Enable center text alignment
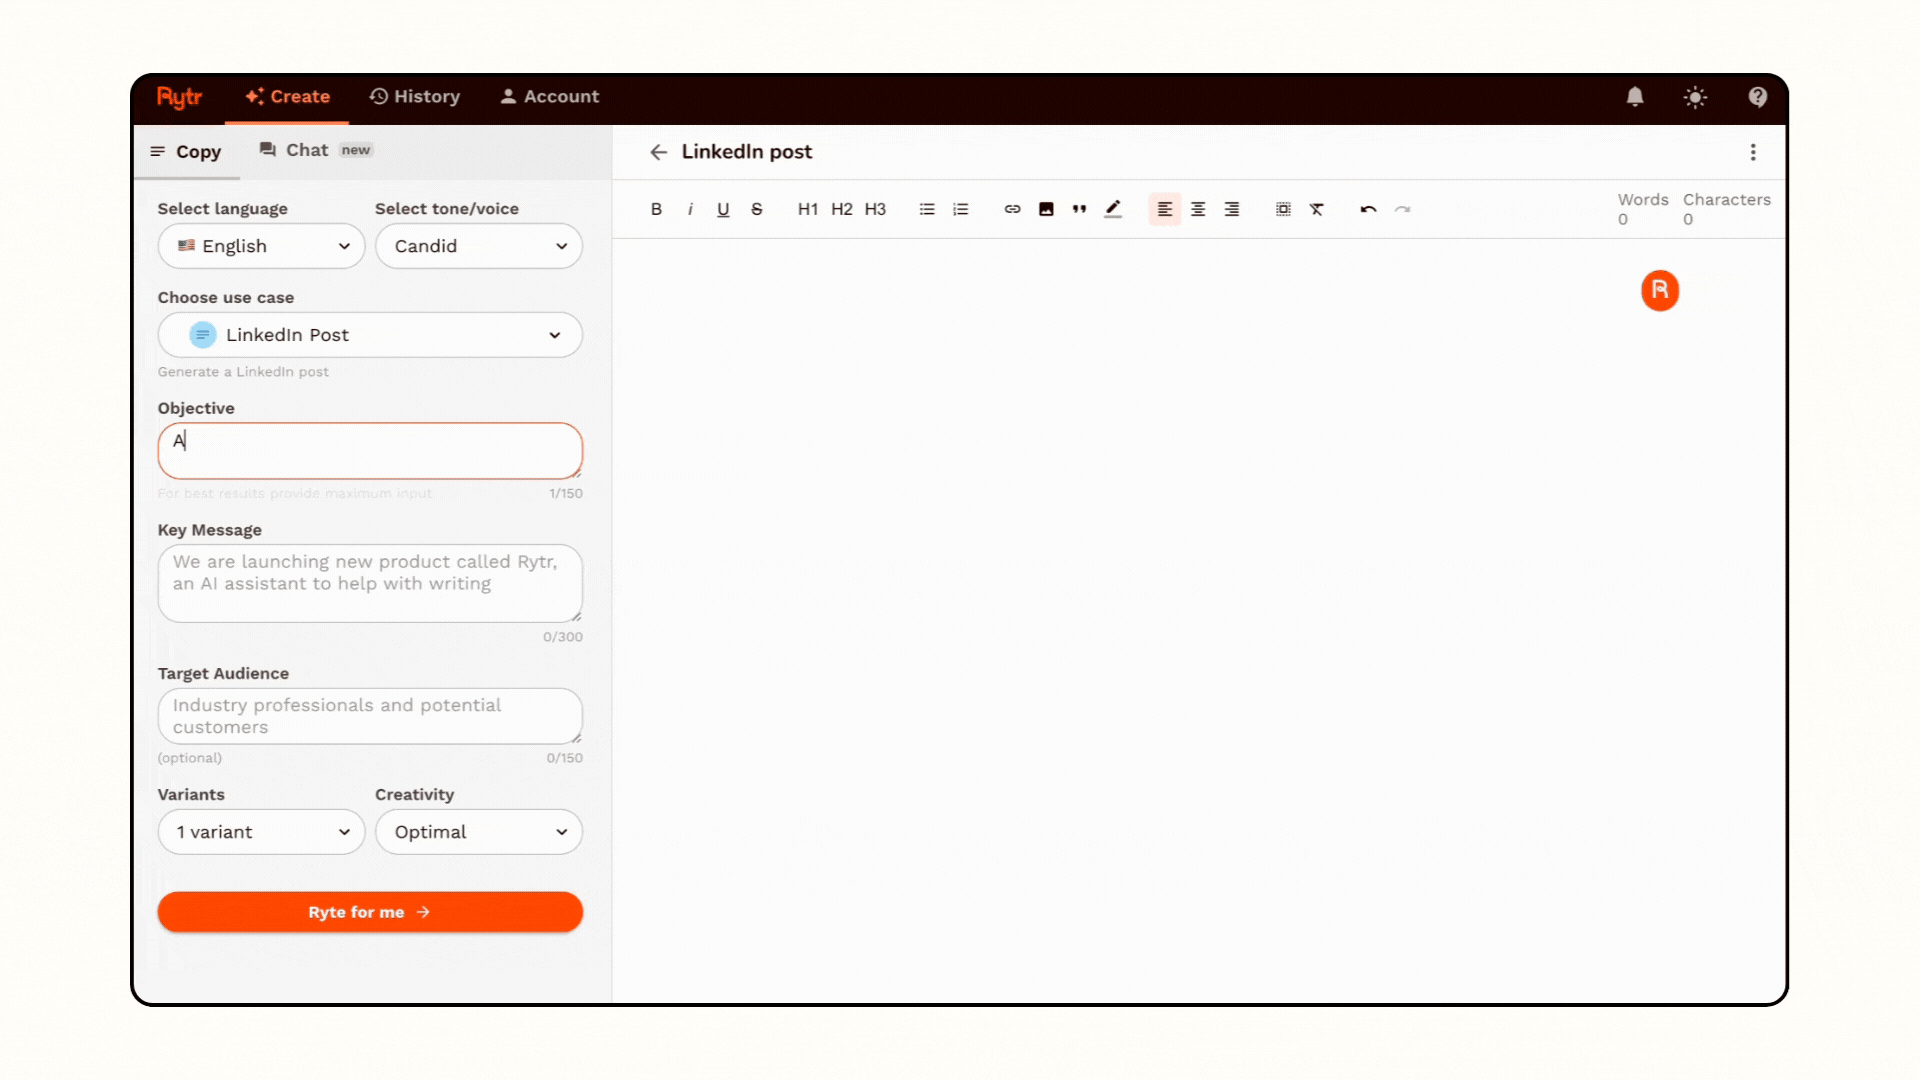This screenshot has width=1920, height=1080. click(1198, 209)
